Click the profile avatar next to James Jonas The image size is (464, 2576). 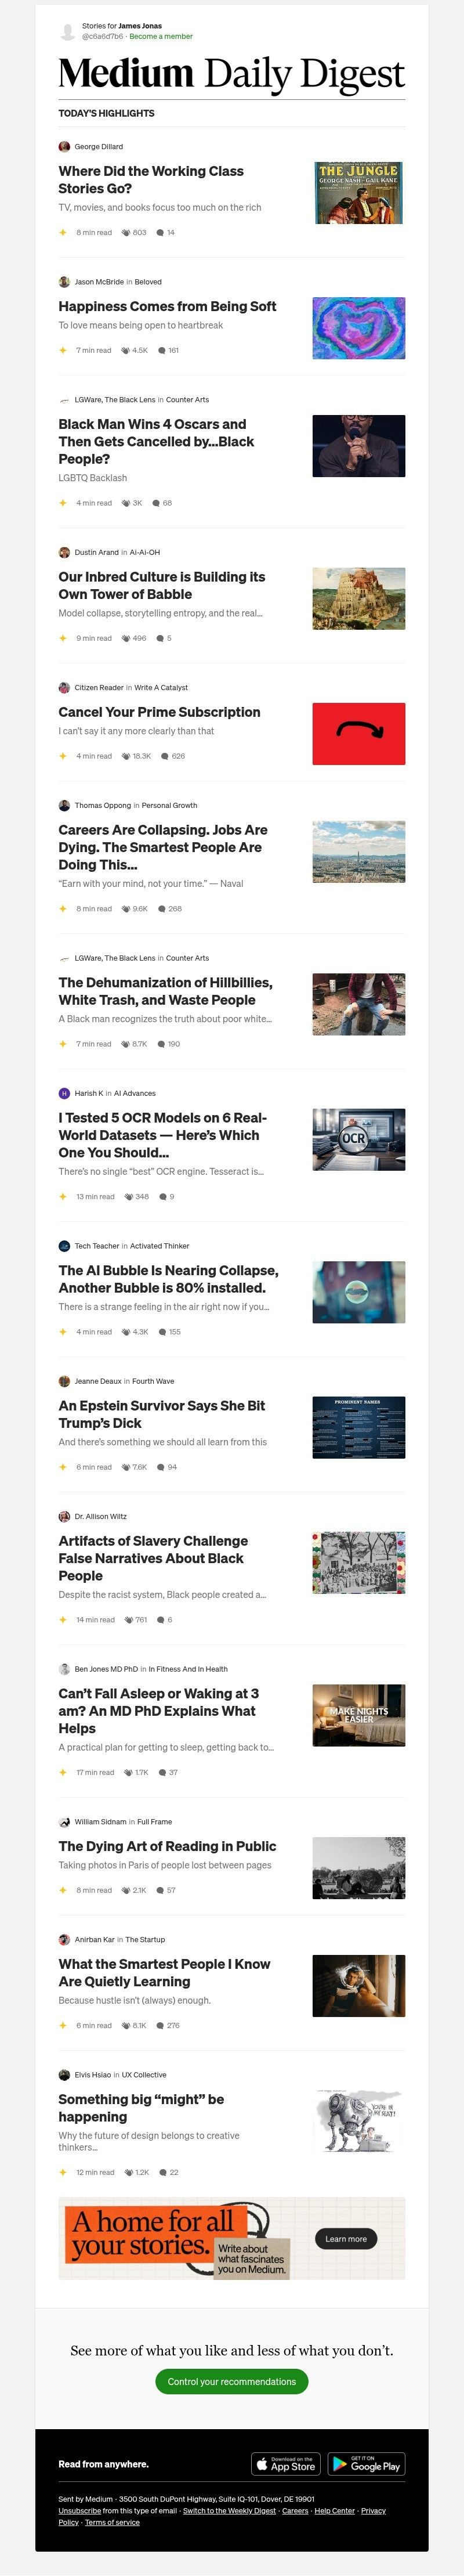coord(68,32)
